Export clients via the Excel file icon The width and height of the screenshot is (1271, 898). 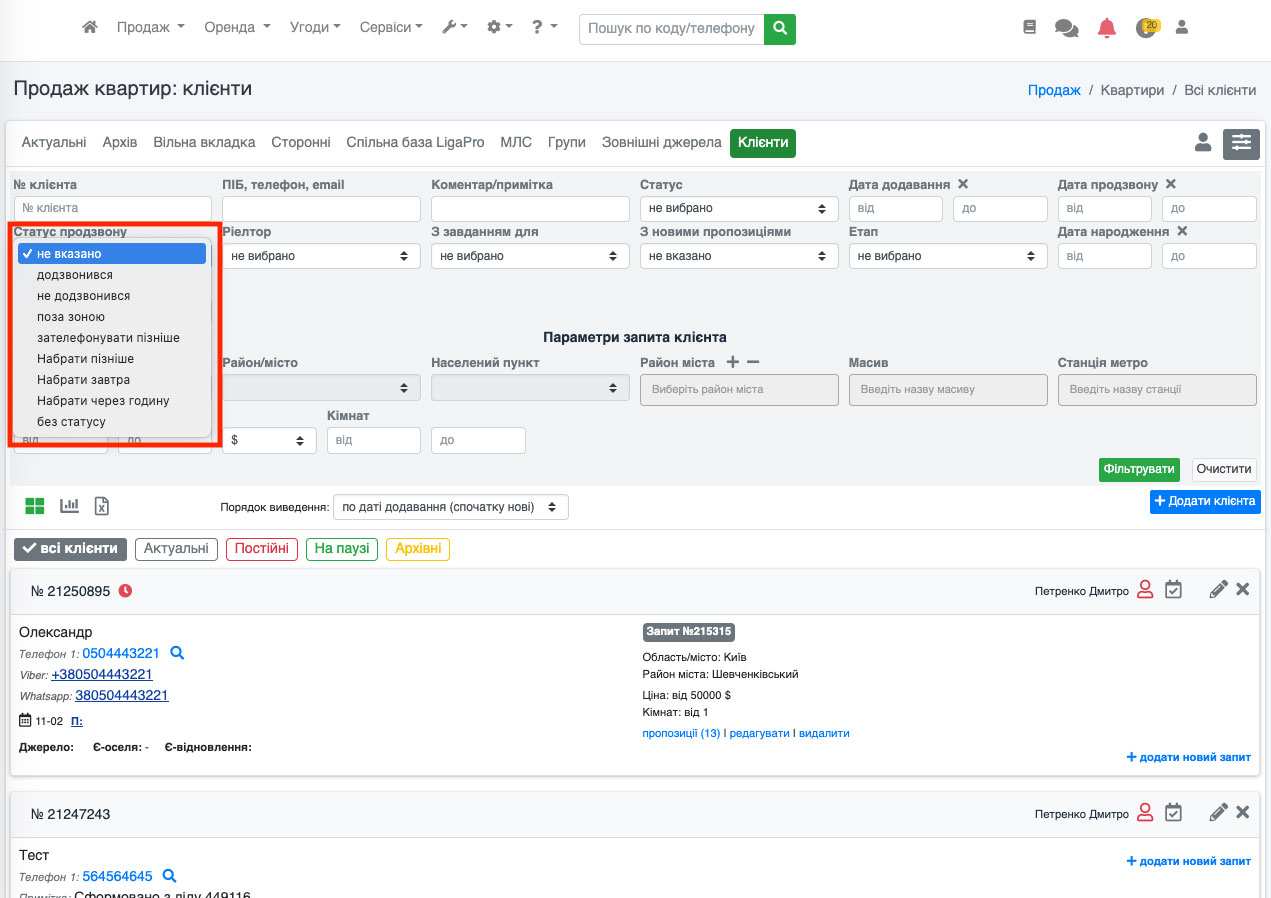(101, 506)
